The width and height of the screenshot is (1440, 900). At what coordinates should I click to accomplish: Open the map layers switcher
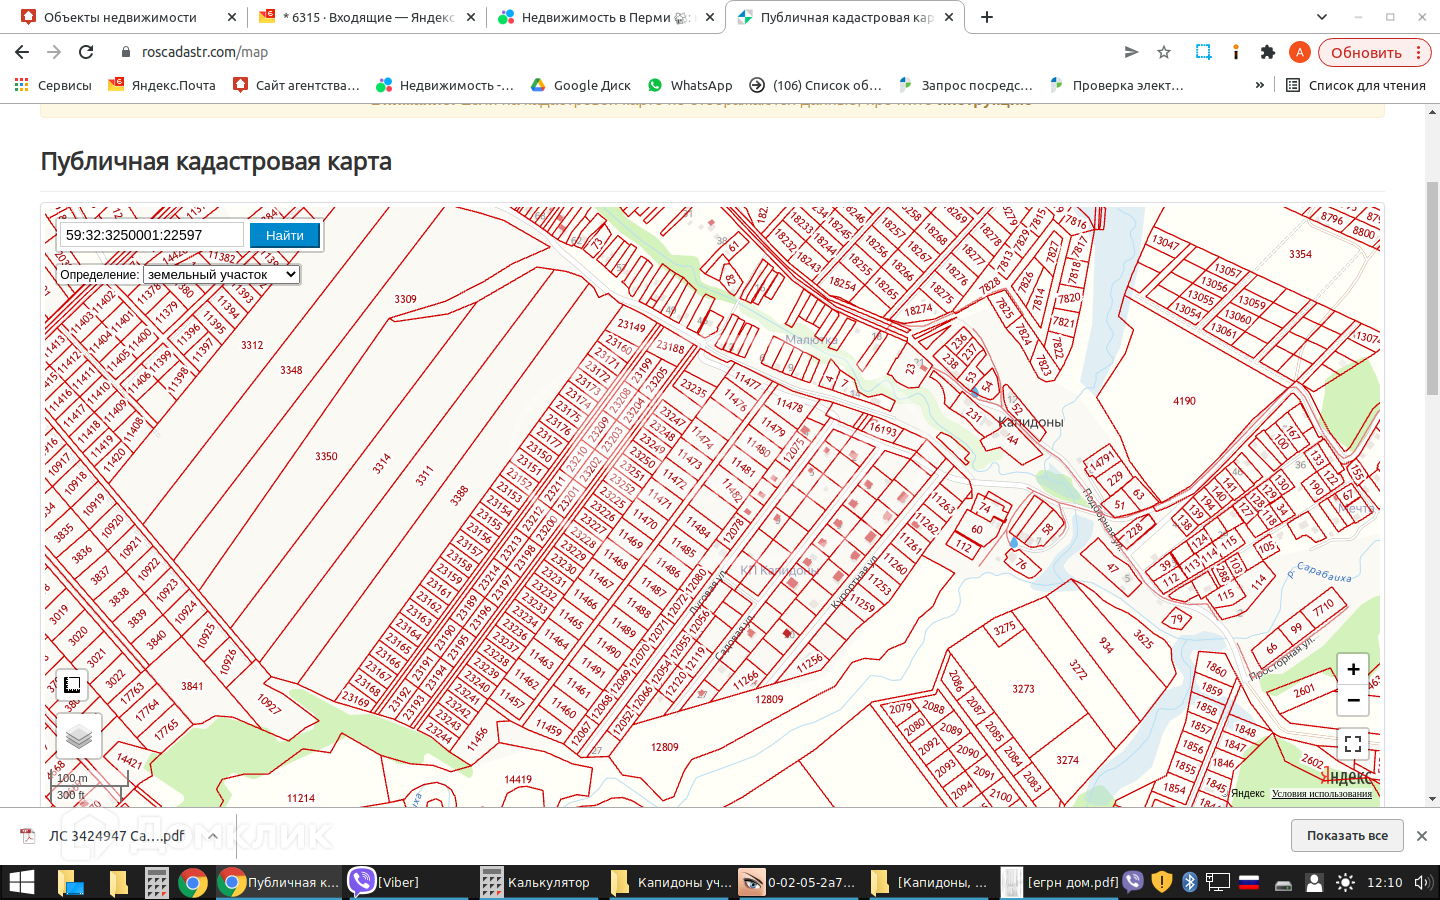(79, 737)
